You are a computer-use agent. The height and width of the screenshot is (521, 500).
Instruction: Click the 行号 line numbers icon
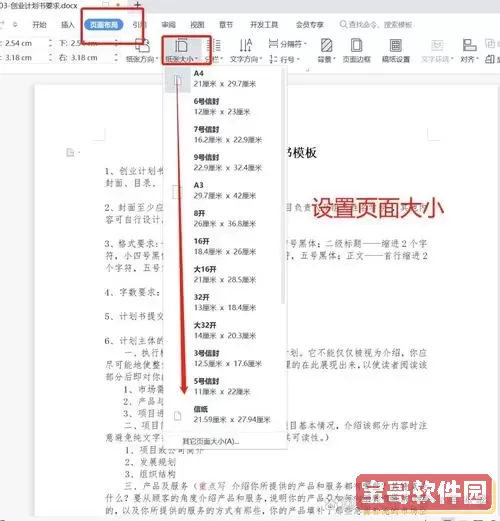pyautogui.click(x=273, y=59)
